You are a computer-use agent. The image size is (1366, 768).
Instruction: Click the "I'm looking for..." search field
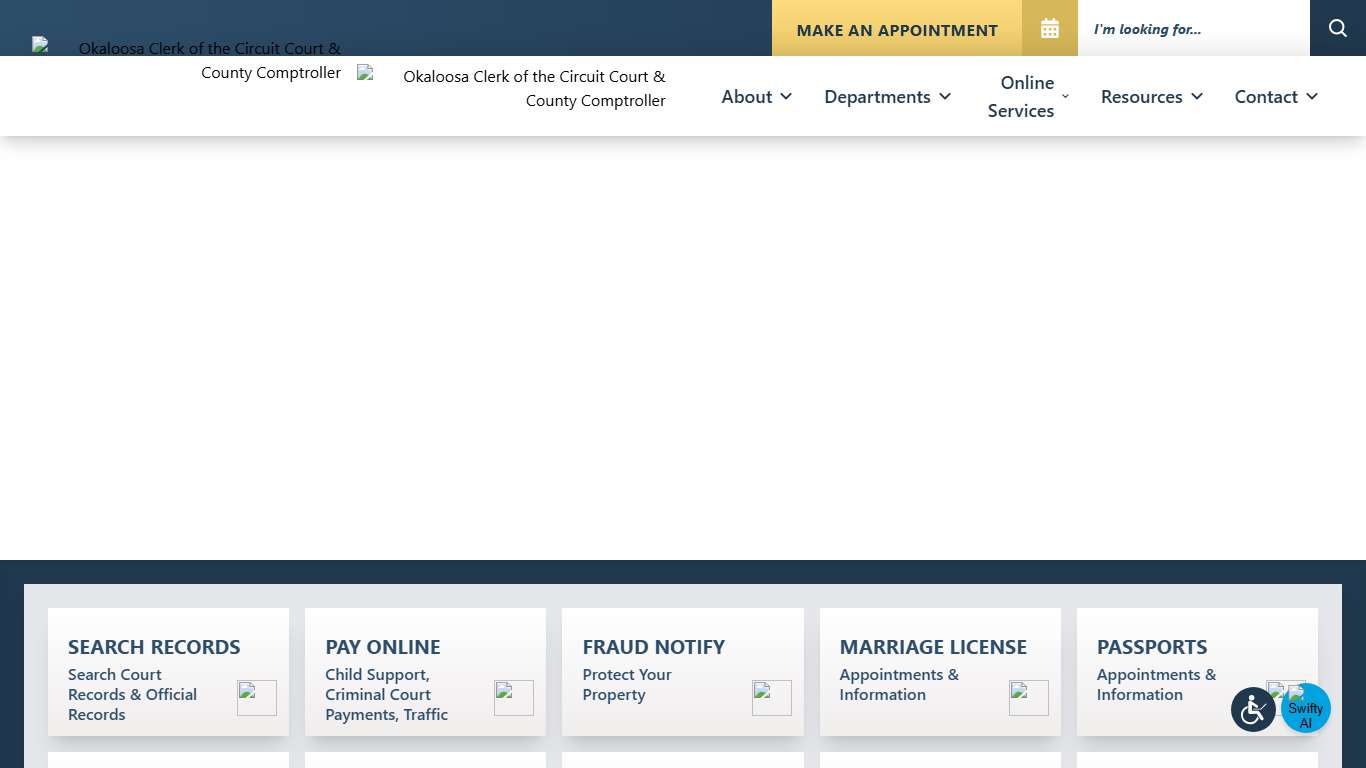coord(1192,29)
